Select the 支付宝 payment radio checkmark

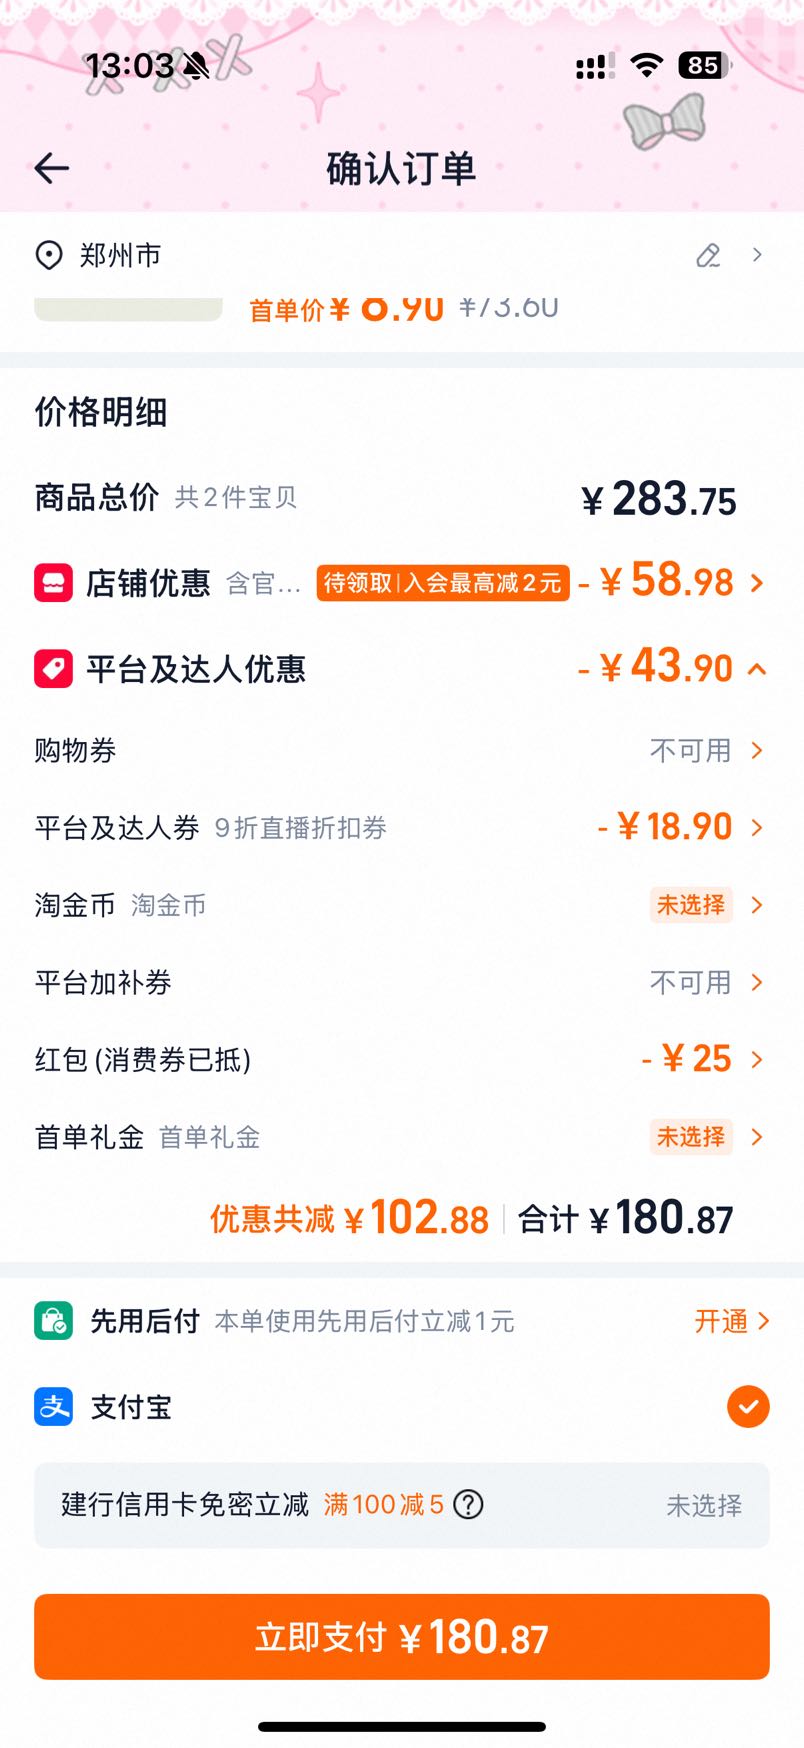click(748, 1407)
